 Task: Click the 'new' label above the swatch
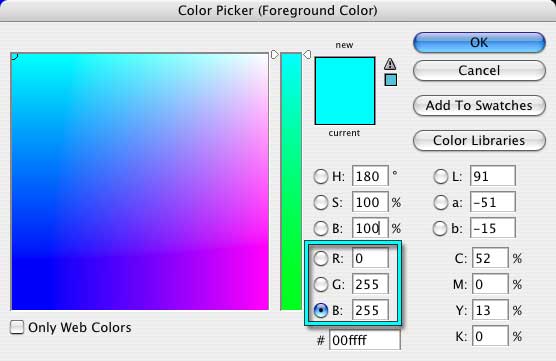[344, 45]
